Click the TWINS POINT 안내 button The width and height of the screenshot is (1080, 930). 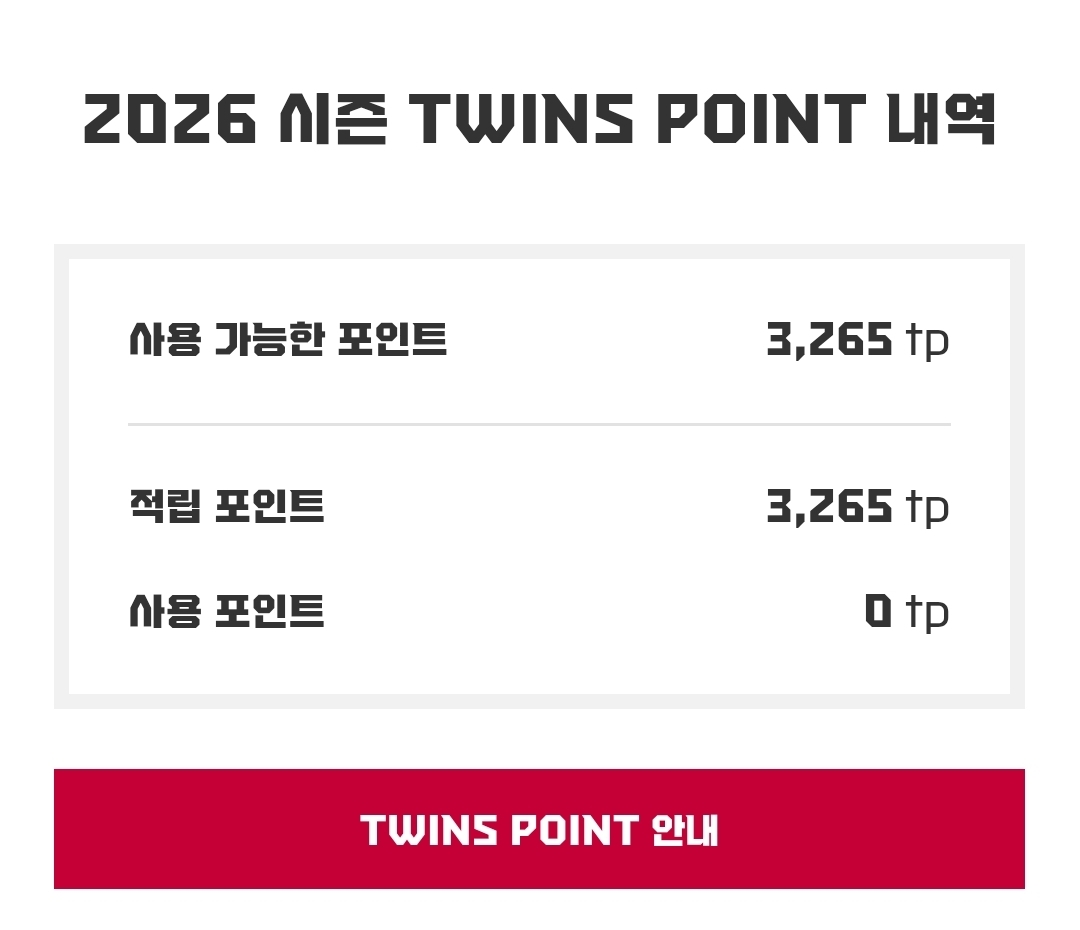[539, 829]
